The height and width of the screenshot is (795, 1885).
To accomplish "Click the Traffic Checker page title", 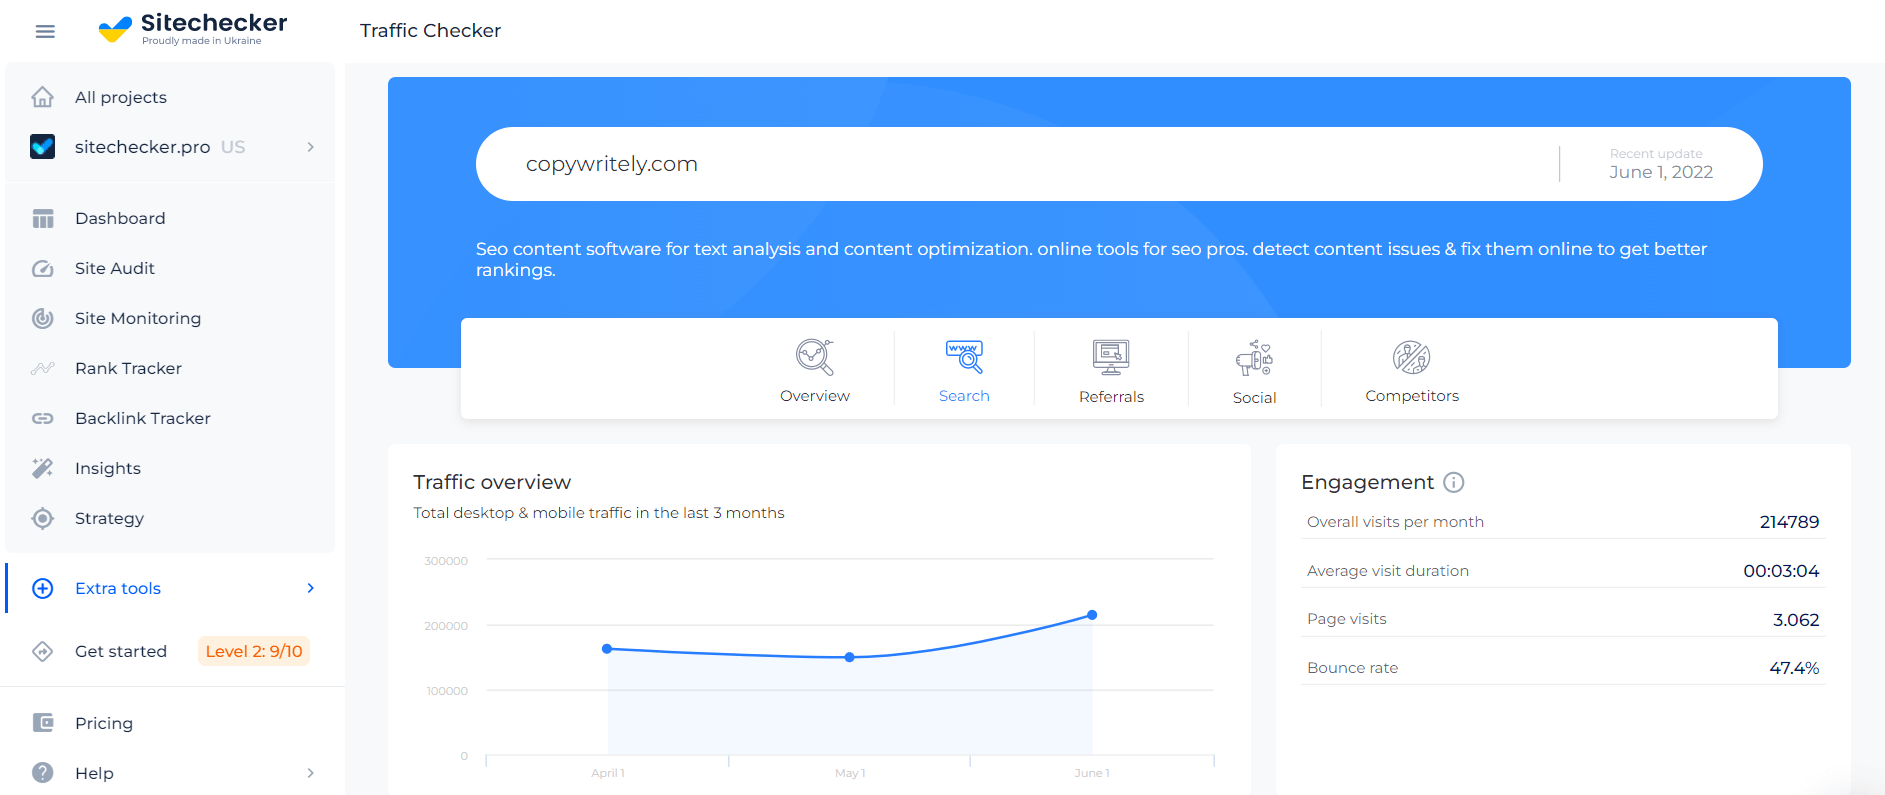I will pyautogui.click(x=431, y=31).
